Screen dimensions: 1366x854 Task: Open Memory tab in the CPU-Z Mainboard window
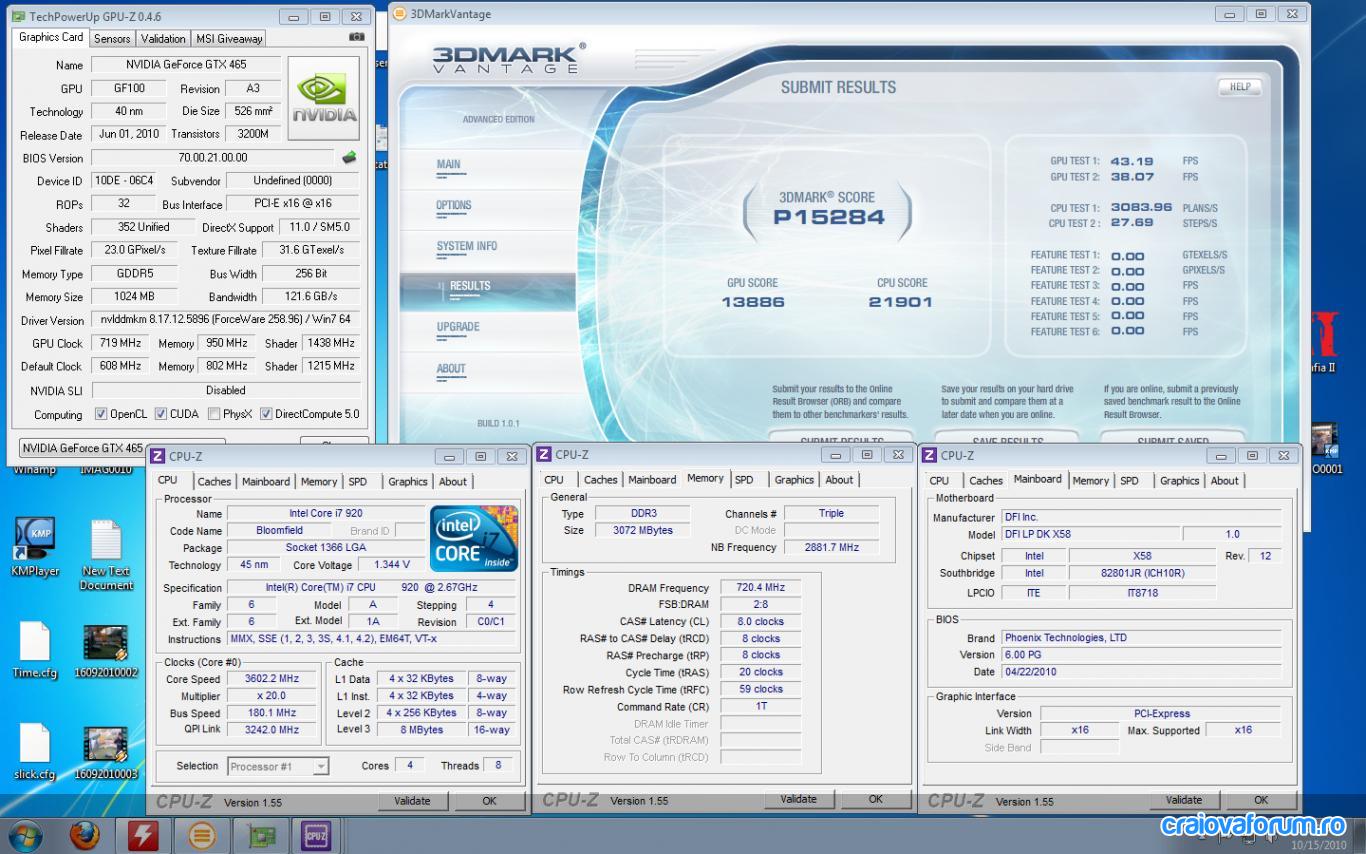pyautogui.click(x=1090, y=481)
